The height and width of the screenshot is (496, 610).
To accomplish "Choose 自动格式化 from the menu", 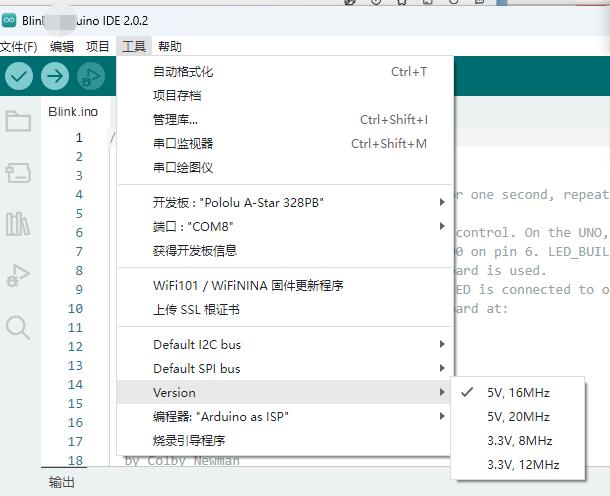I will [285, 72].
